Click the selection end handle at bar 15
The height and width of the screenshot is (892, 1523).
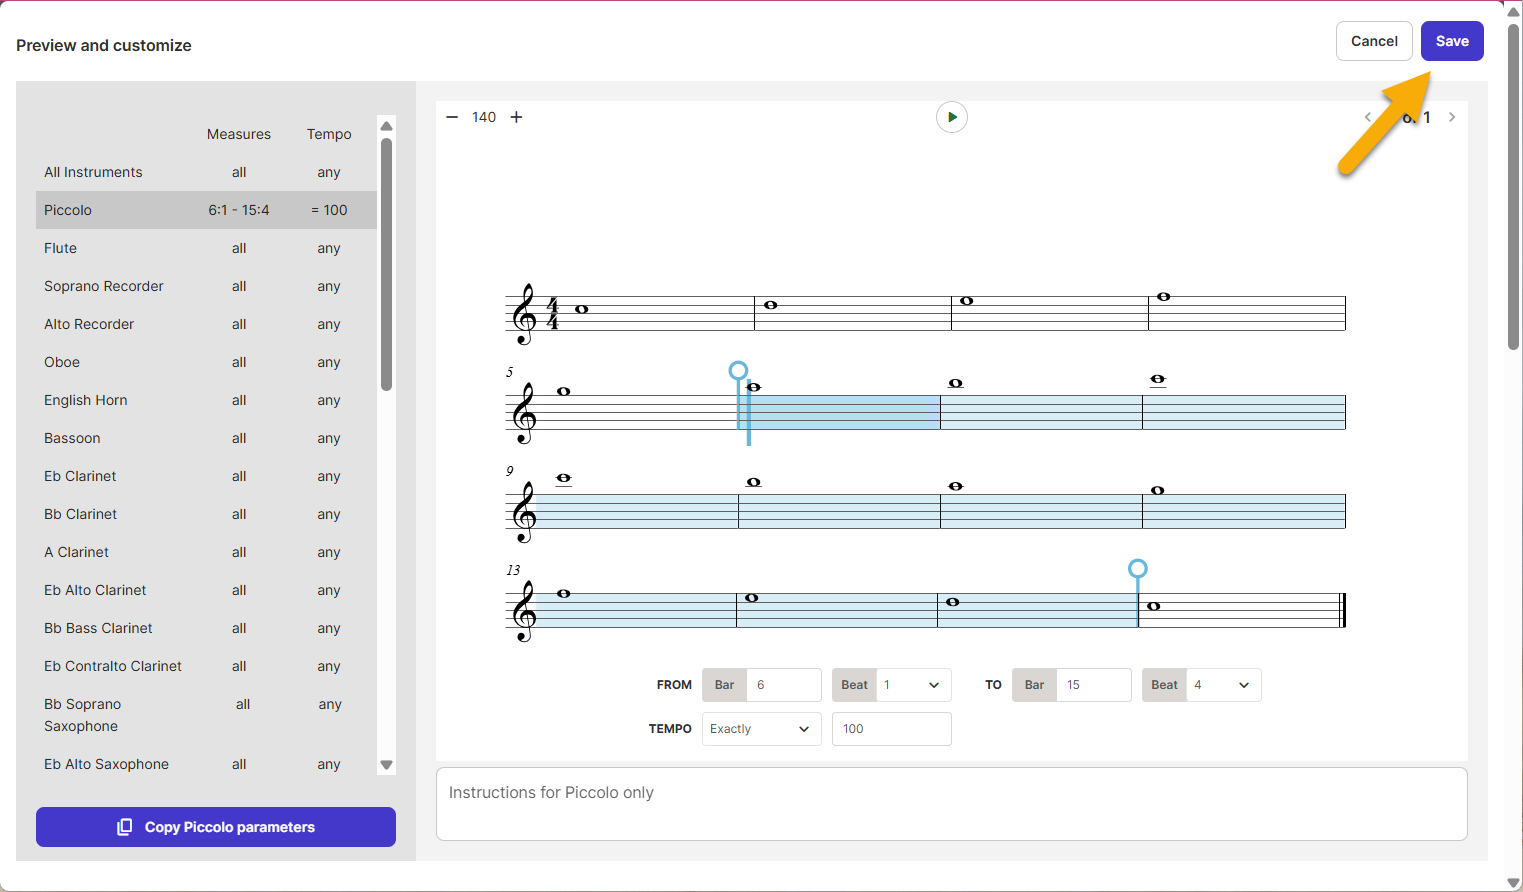click(1137, 569)
